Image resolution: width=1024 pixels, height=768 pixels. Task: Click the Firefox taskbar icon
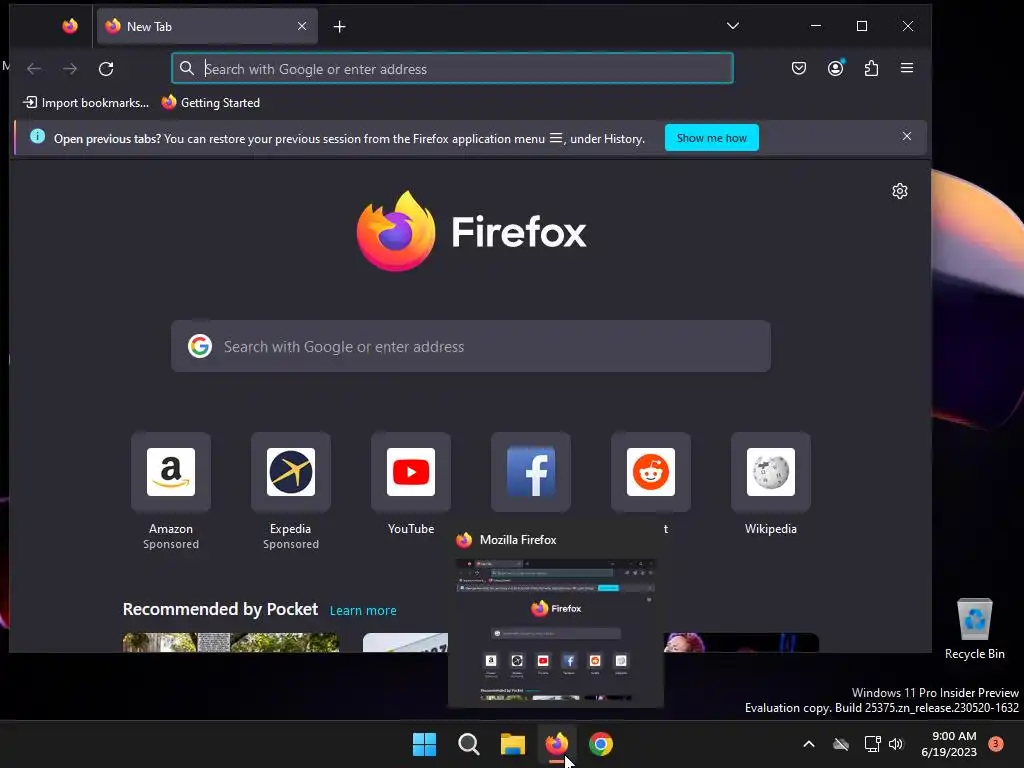pos(557,744)
